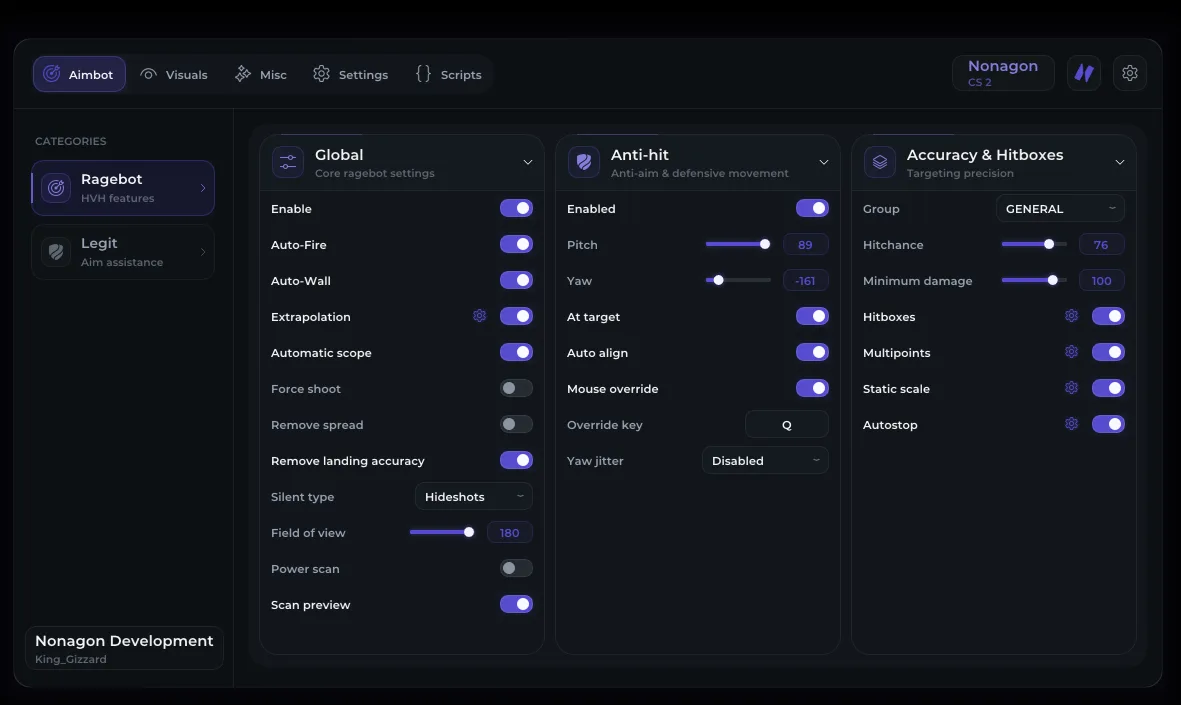Image resolution: width=1181 pixels, height=705 pixels.
Task: Adjust the Hitchance slider
Action: pyautogui.click(x=1033, y=244)
